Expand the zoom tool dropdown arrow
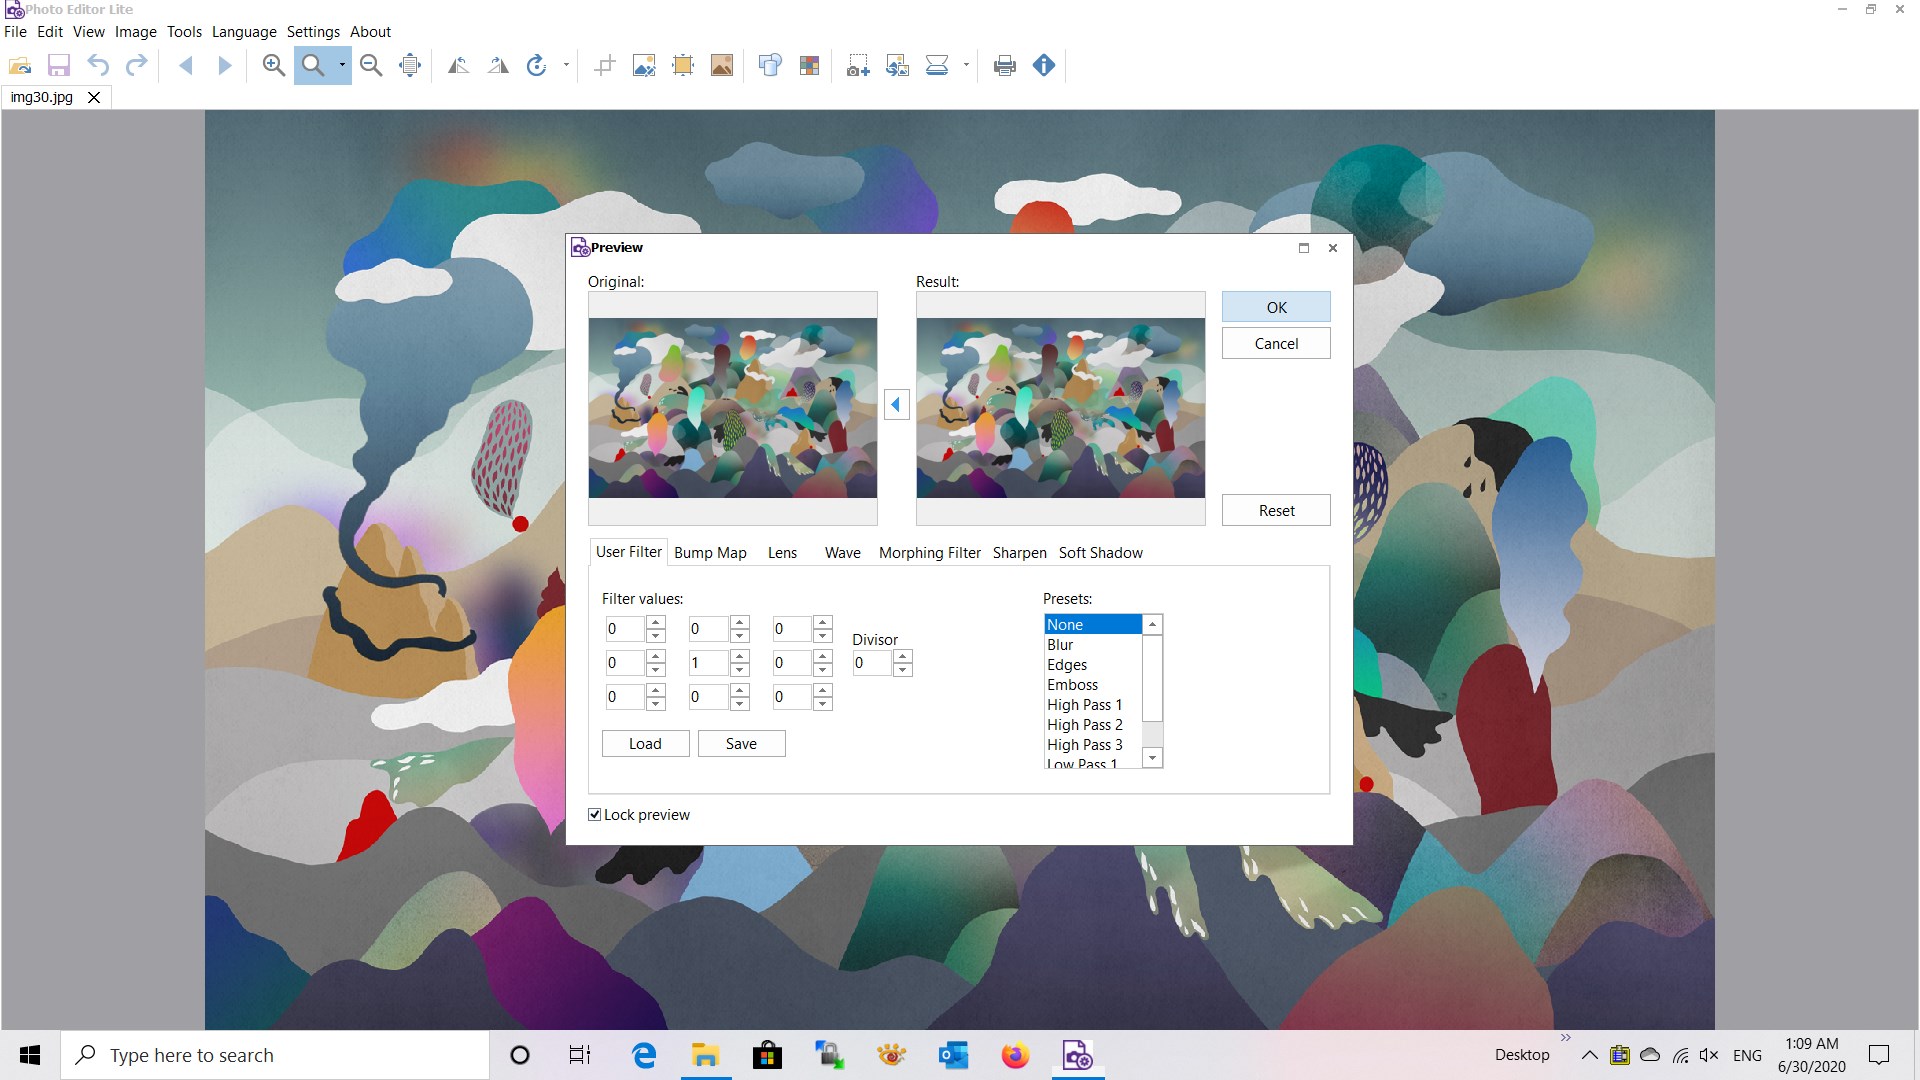 coord(342,66)
